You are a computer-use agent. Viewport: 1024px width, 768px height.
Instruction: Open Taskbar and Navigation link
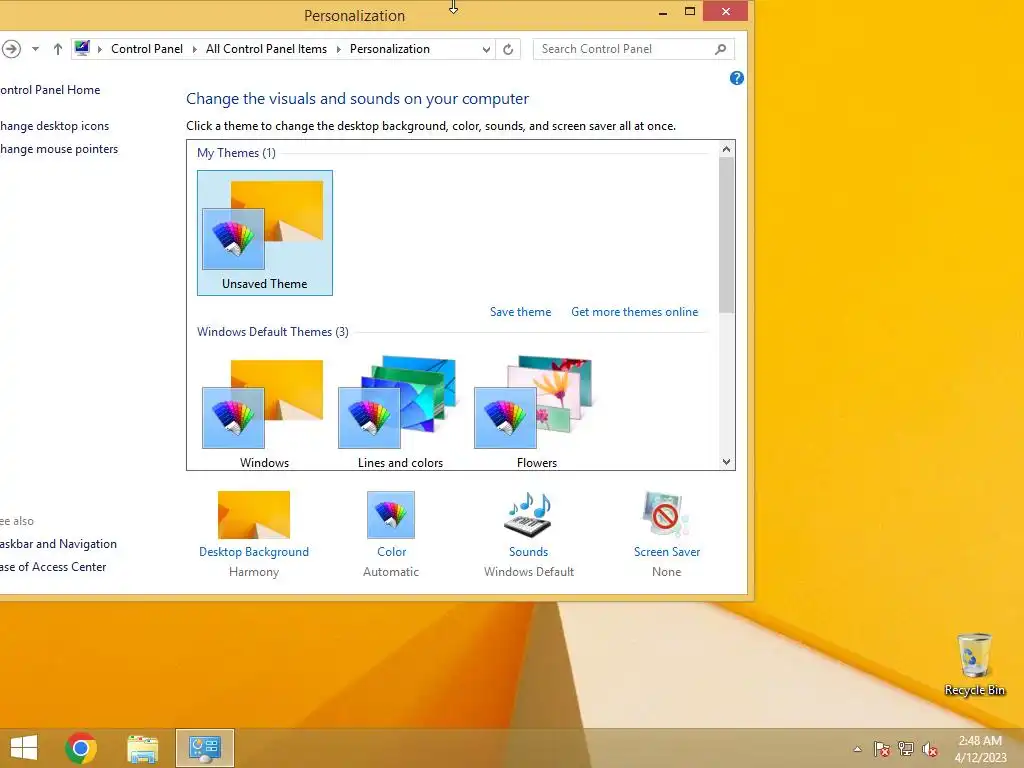[x=58, y=544]
